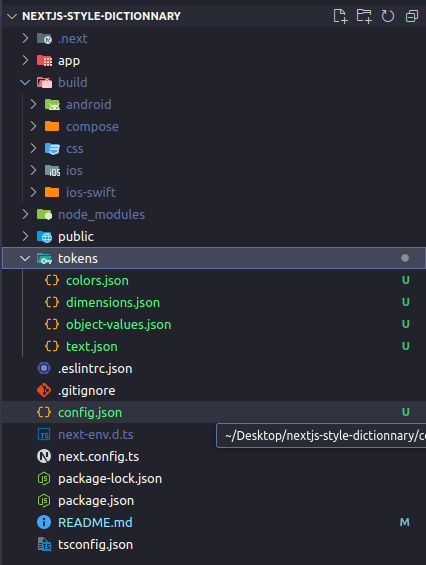Click the public folder globe icon

[x=44, y=236]
